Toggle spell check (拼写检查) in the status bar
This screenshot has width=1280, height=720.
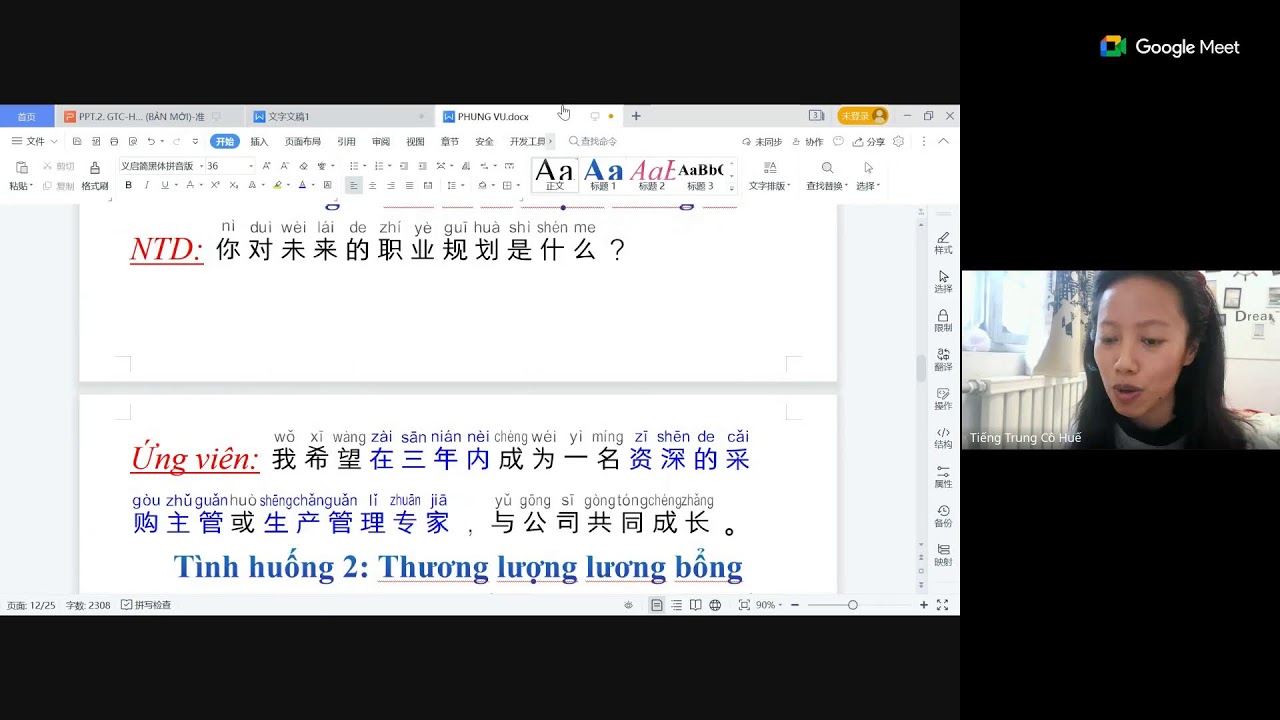(x=146, y=605)
